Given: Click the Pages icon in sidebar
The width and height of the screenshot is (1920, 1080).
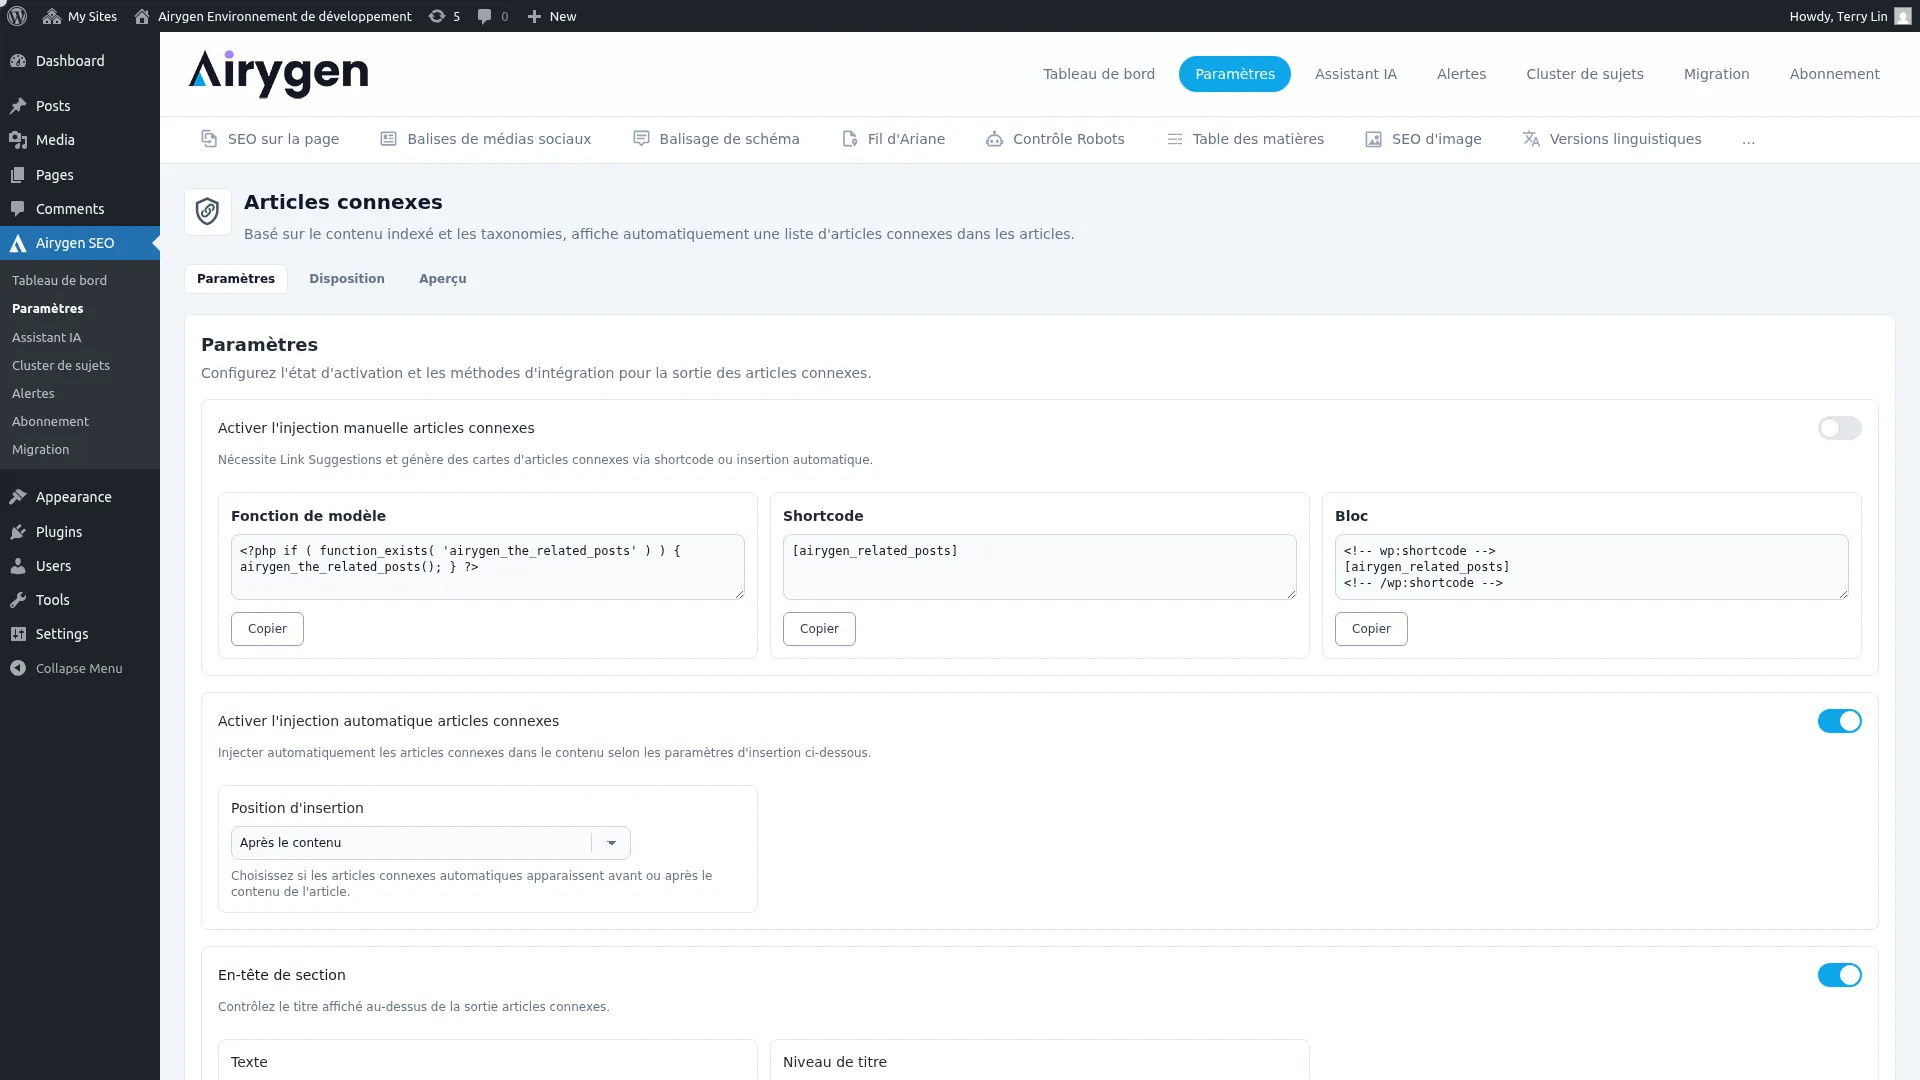Looking at the screenshot, I should pos(18,175).
